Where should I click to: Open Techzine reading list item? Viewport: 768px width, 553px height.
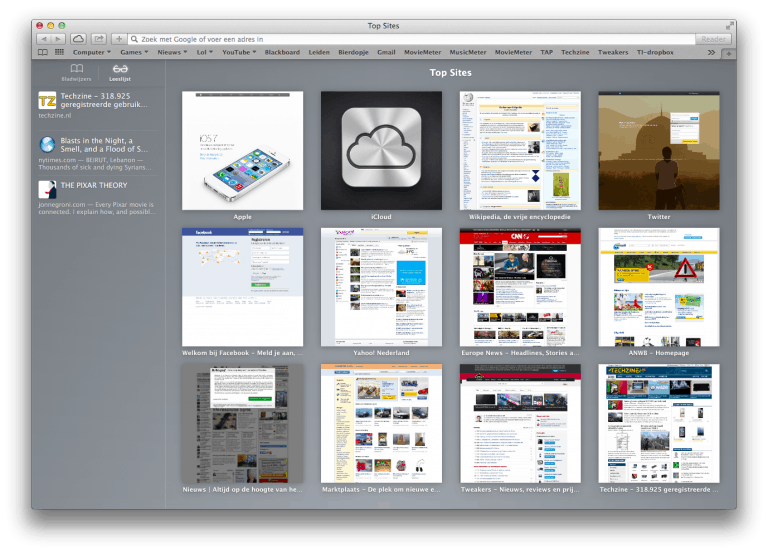pyautogui.click(x=98, y=106)
